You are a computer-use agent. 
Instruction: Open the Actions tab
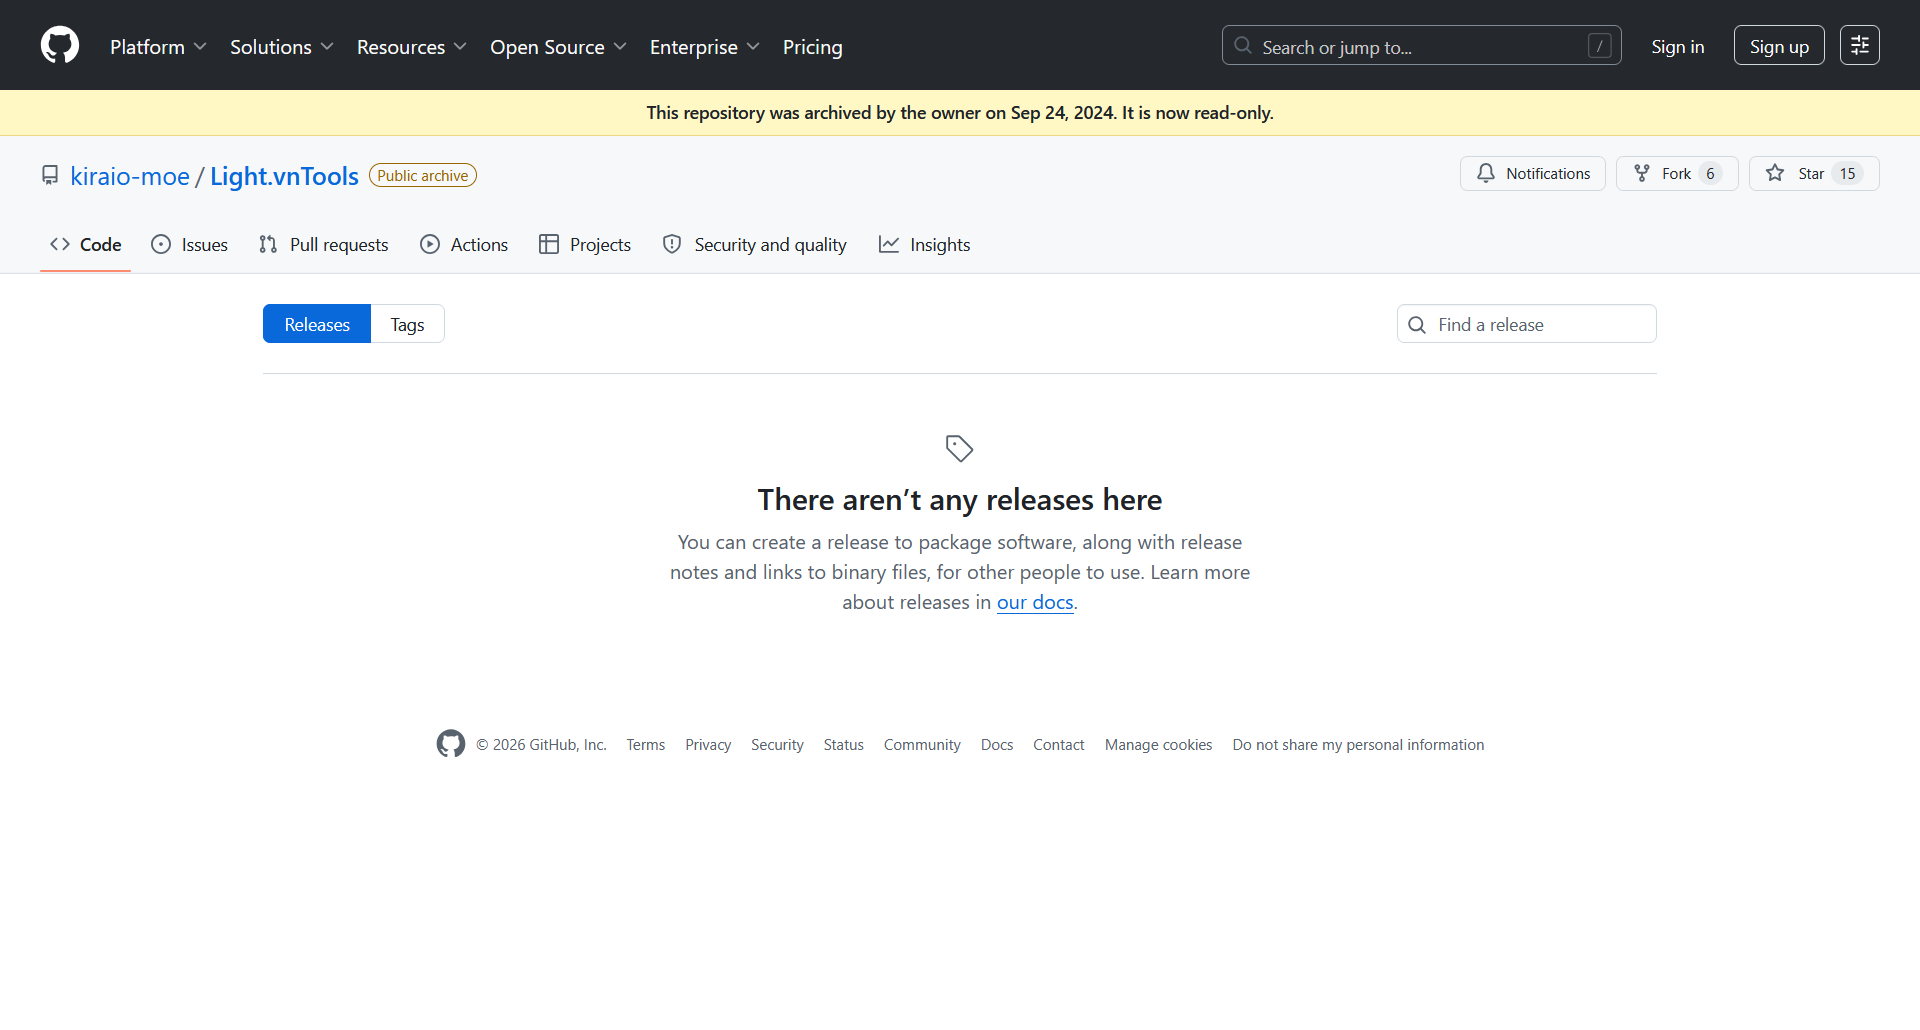coord(464,245)
